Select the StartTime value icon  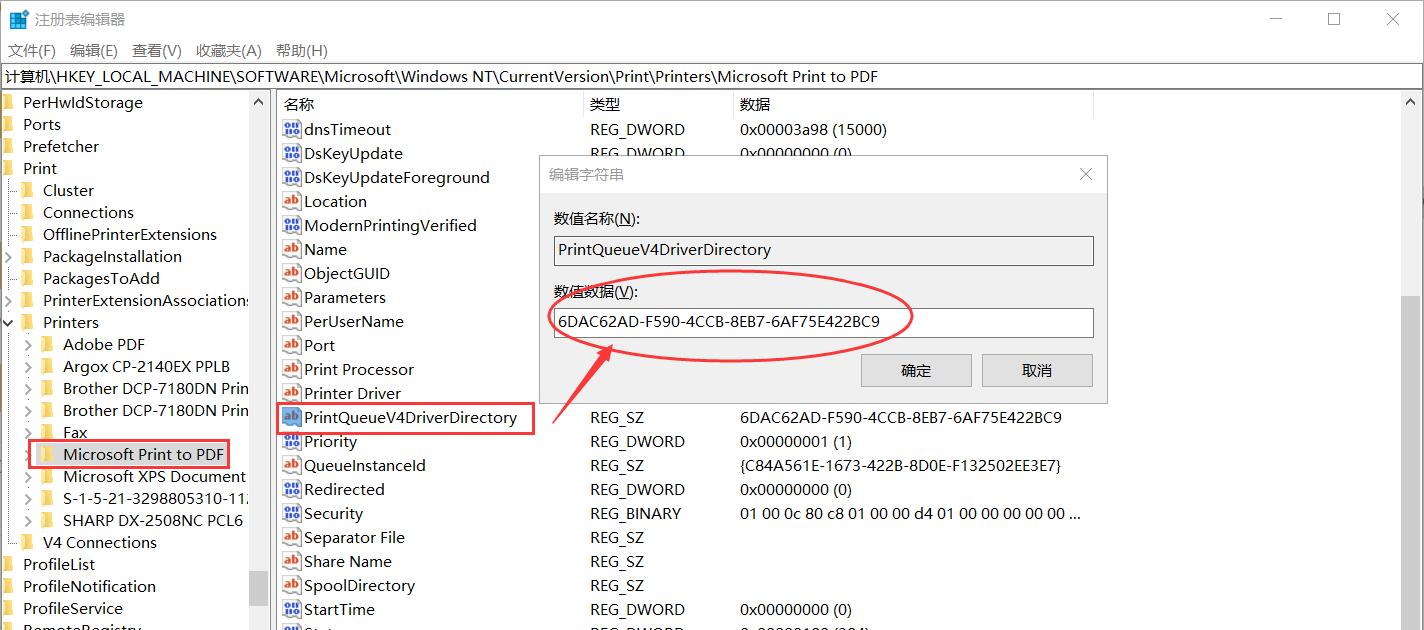pos(291,609)
